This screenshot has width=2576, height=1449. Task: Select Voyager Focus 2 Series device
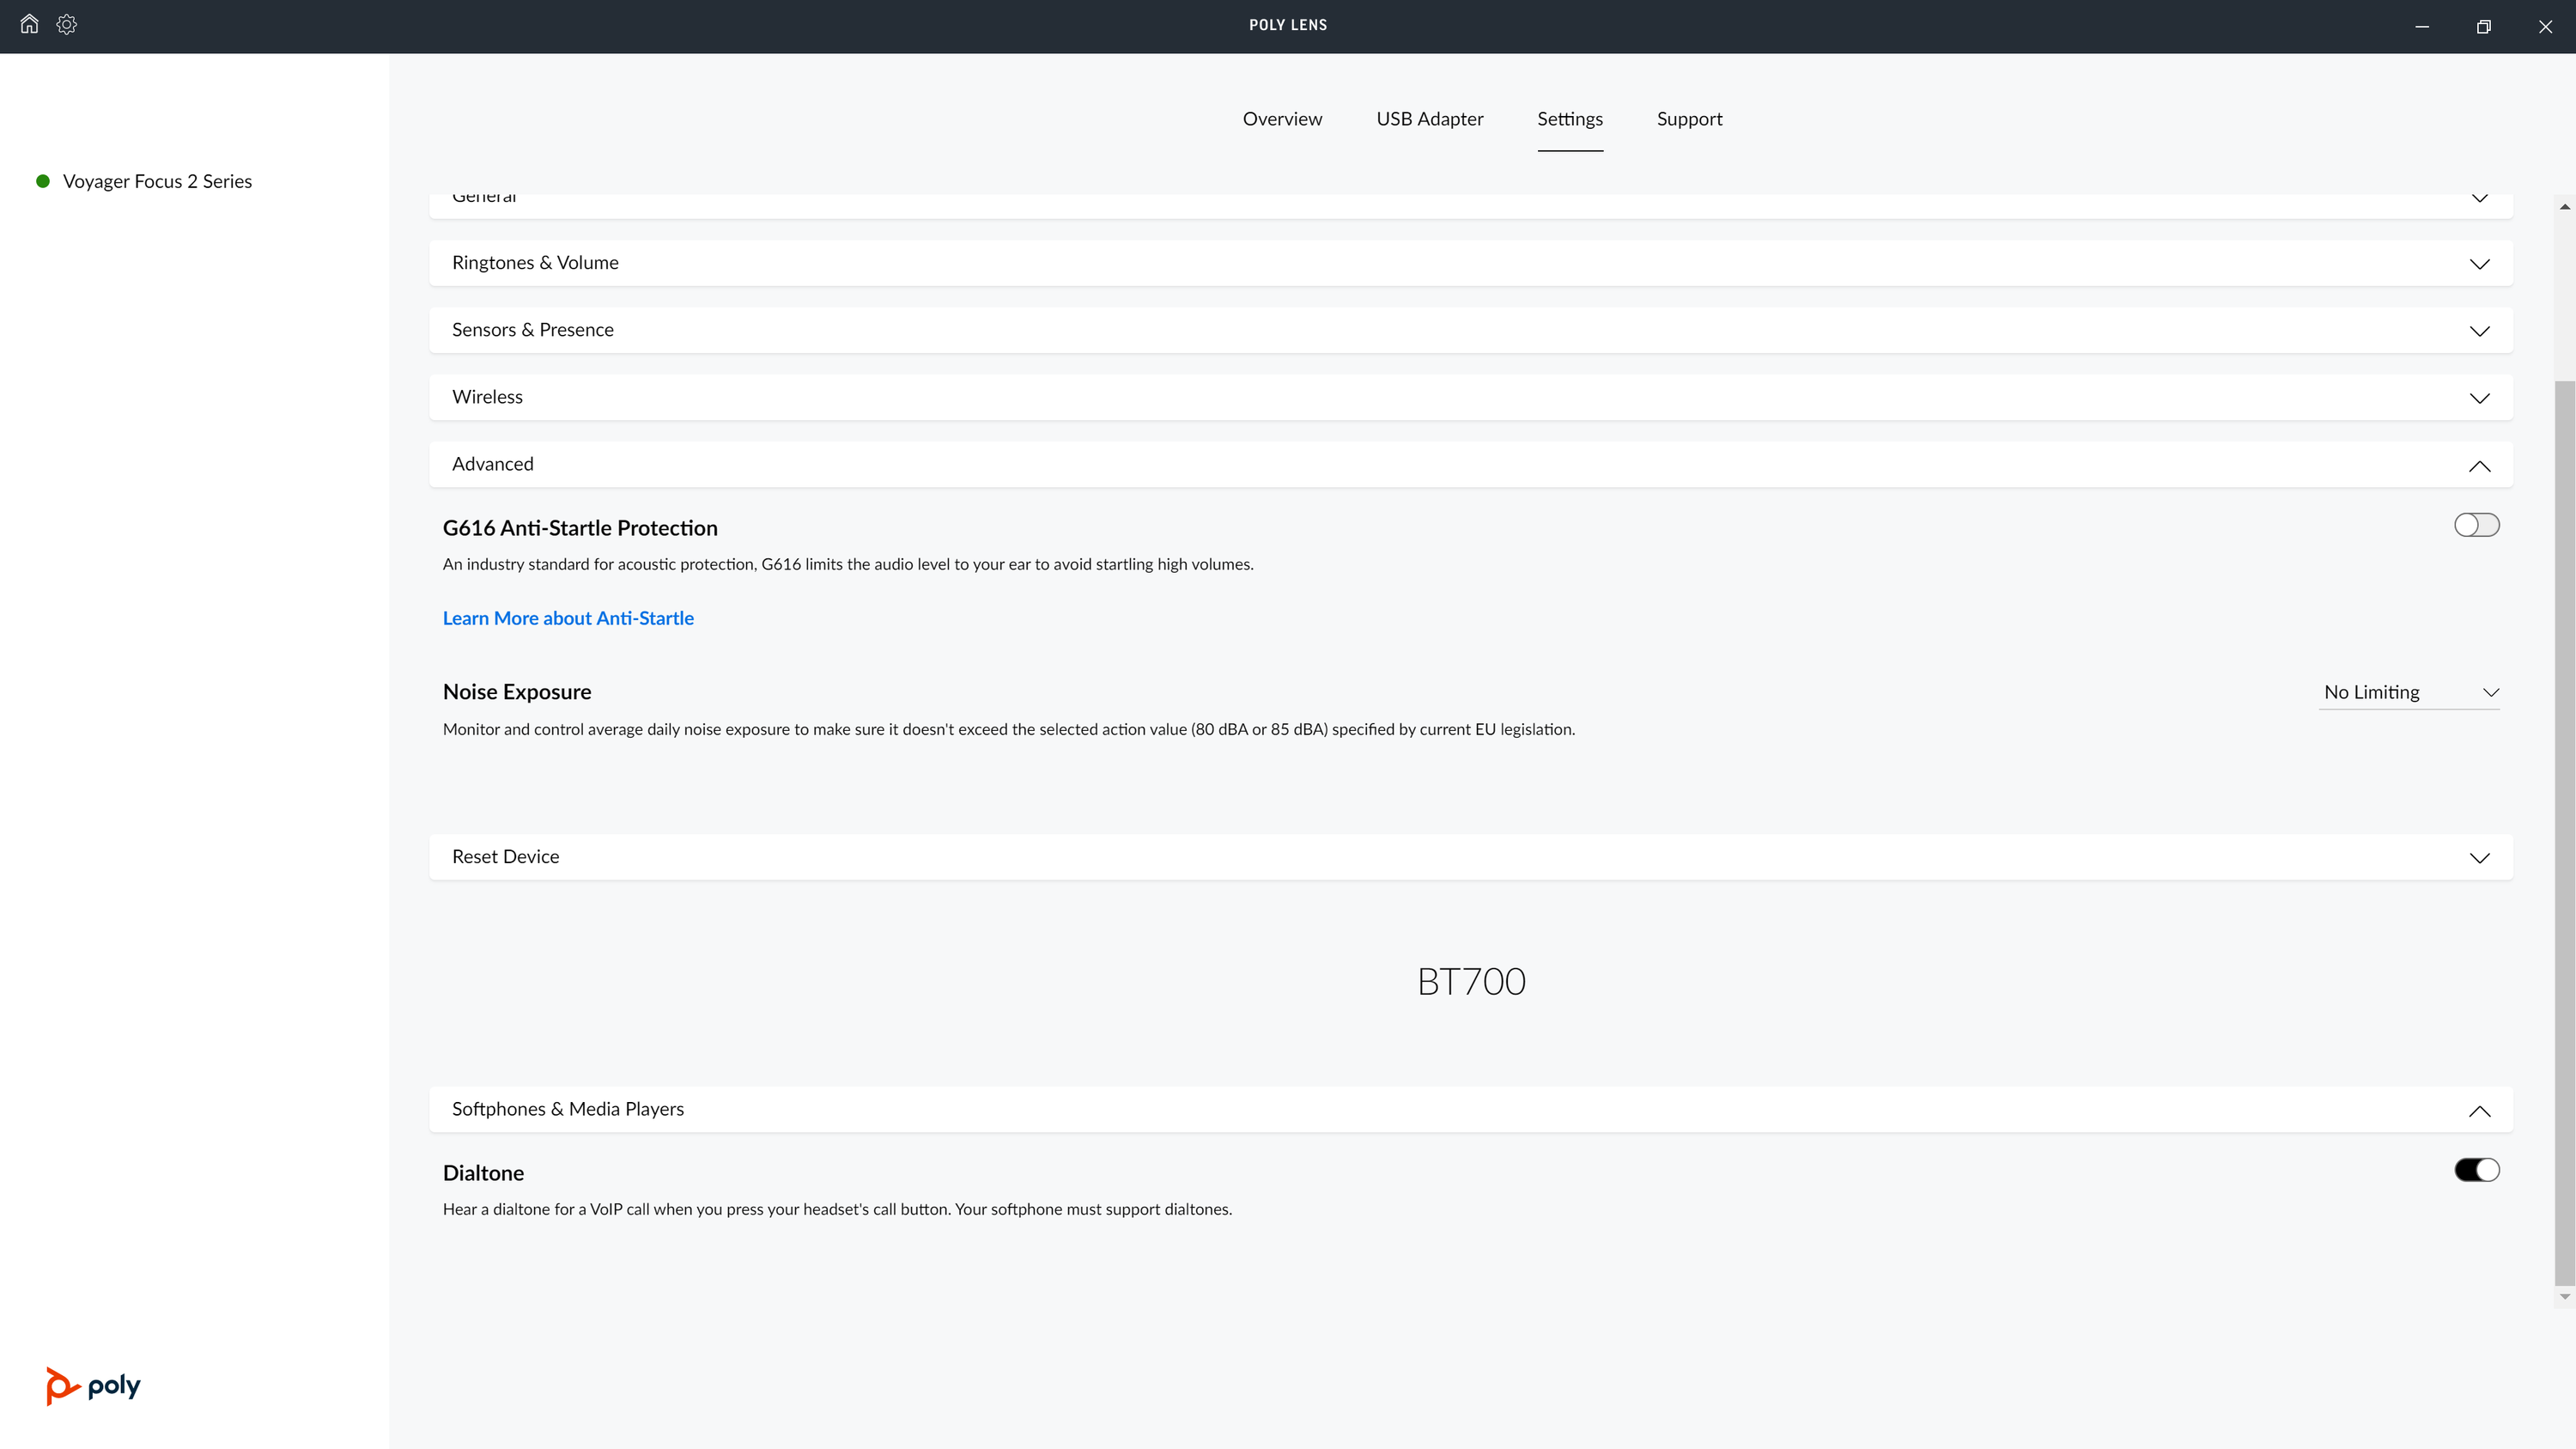pyautogui.click(x=157, y=181)
